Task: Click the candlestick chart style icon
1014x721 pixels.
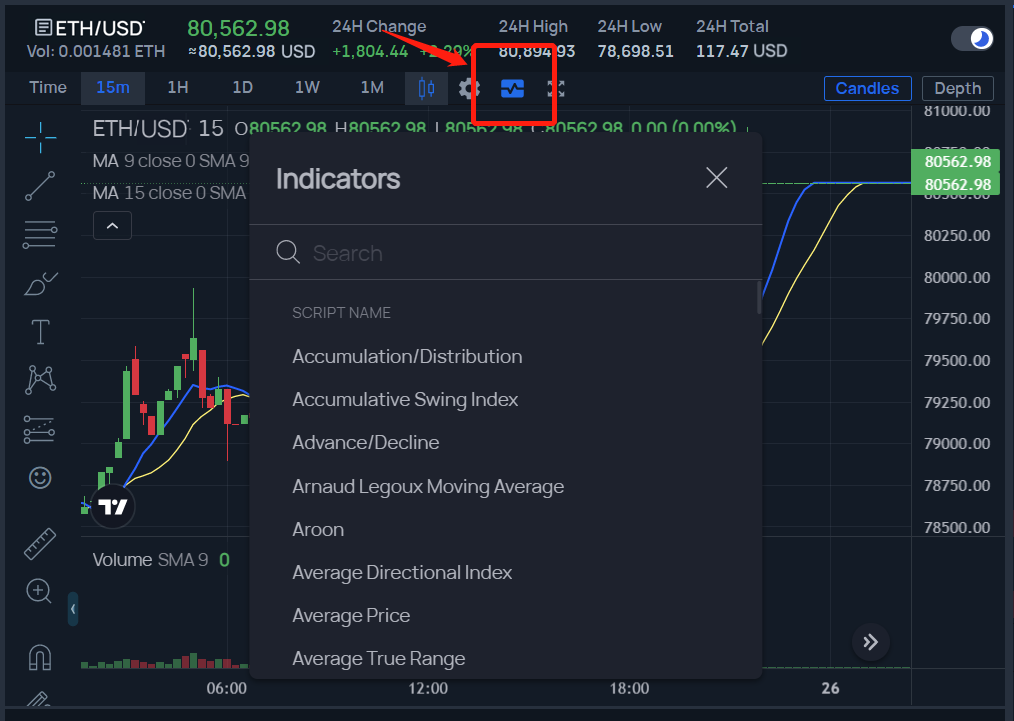Action: tap(426, 89)
